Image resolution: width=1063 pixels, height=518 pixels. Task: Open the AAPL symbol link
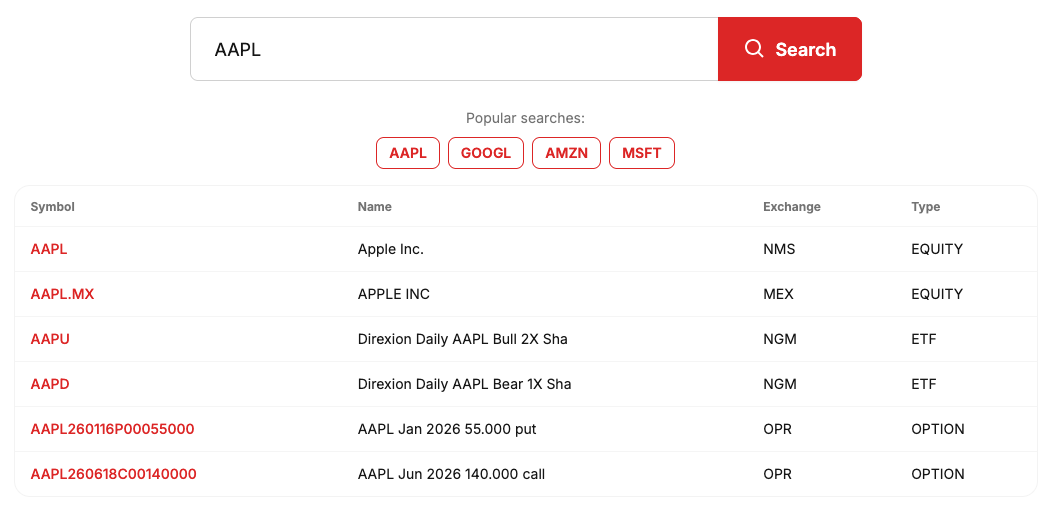click(x=49, y=249)
